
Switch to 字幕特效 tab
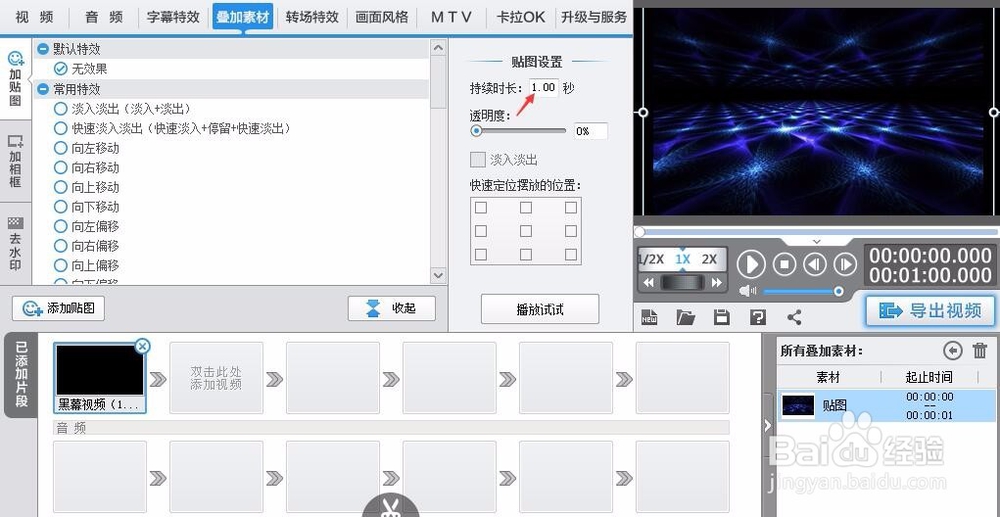pos(173,17)
